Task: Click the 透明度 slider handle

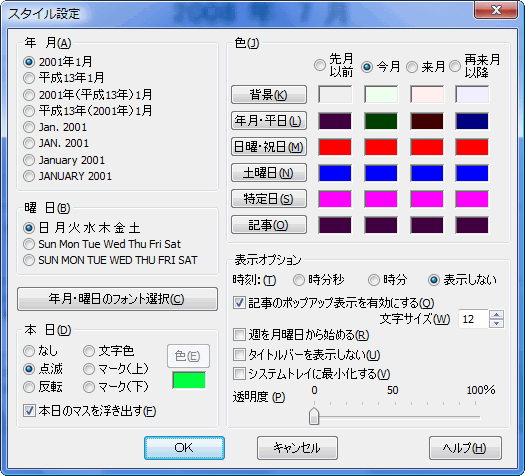Action: pos(314,416)
